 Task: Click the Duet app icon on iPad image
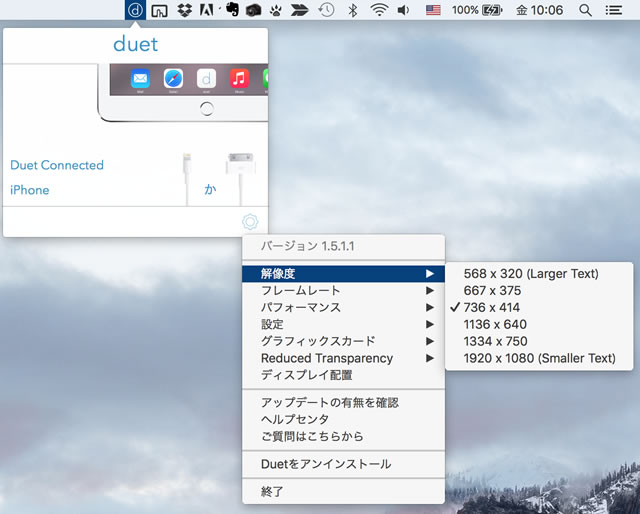[x=207, y=79]
